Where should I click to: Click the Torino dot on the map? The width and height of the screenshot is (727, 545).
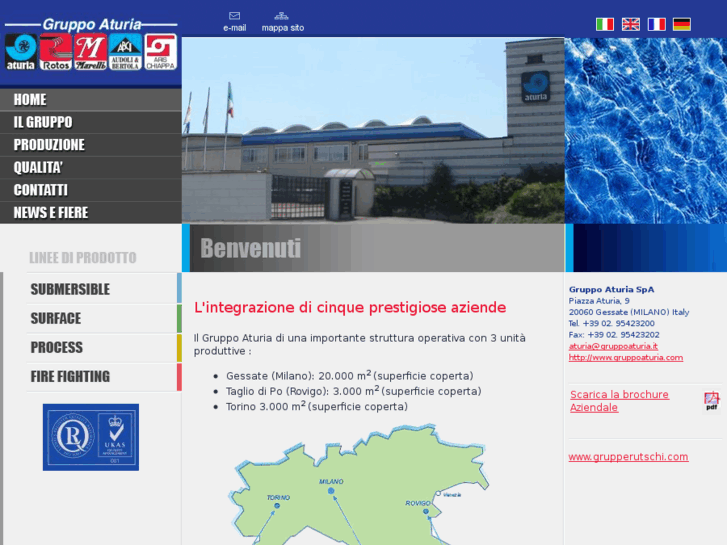pyautogui.click(x=277, y=506)
